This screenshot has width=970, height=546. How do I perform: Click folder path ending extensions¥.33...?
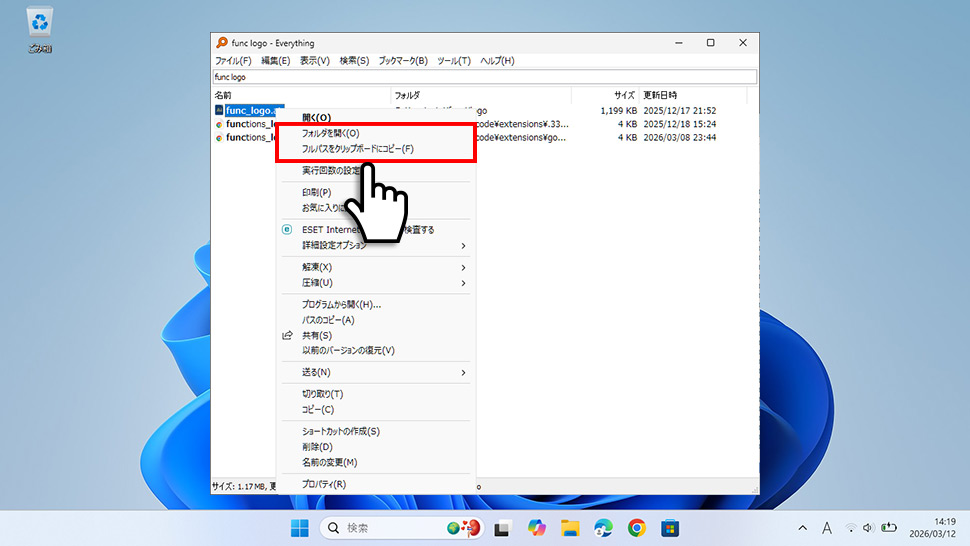click(523, 124)
